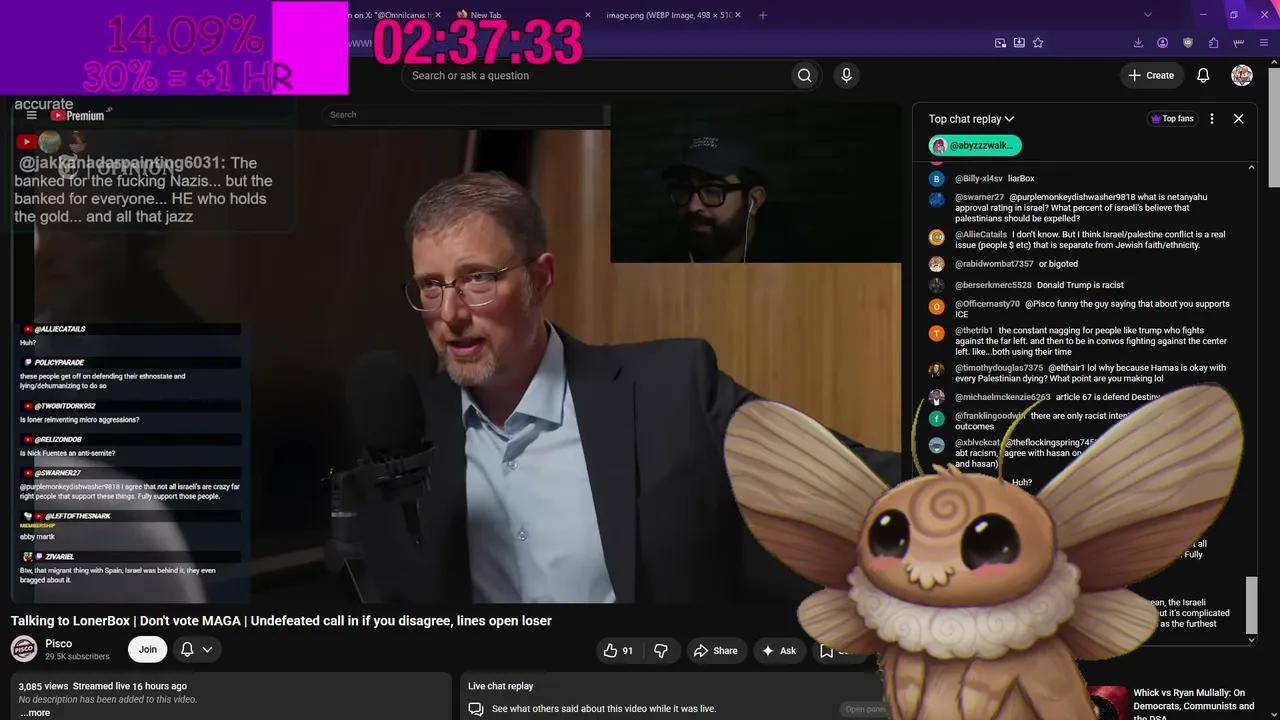The width and height of the screenshot is (1280, 720).
Task: Click the @Billy-xl4sv chat avatar
Action: (936, 179)
